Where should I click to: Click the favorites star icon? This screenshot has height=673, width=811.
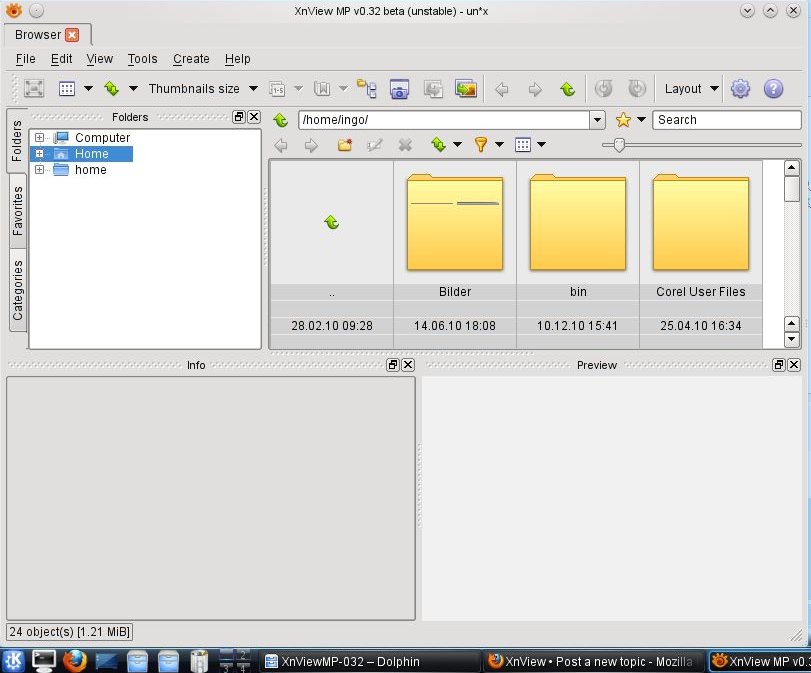point(623,120)
